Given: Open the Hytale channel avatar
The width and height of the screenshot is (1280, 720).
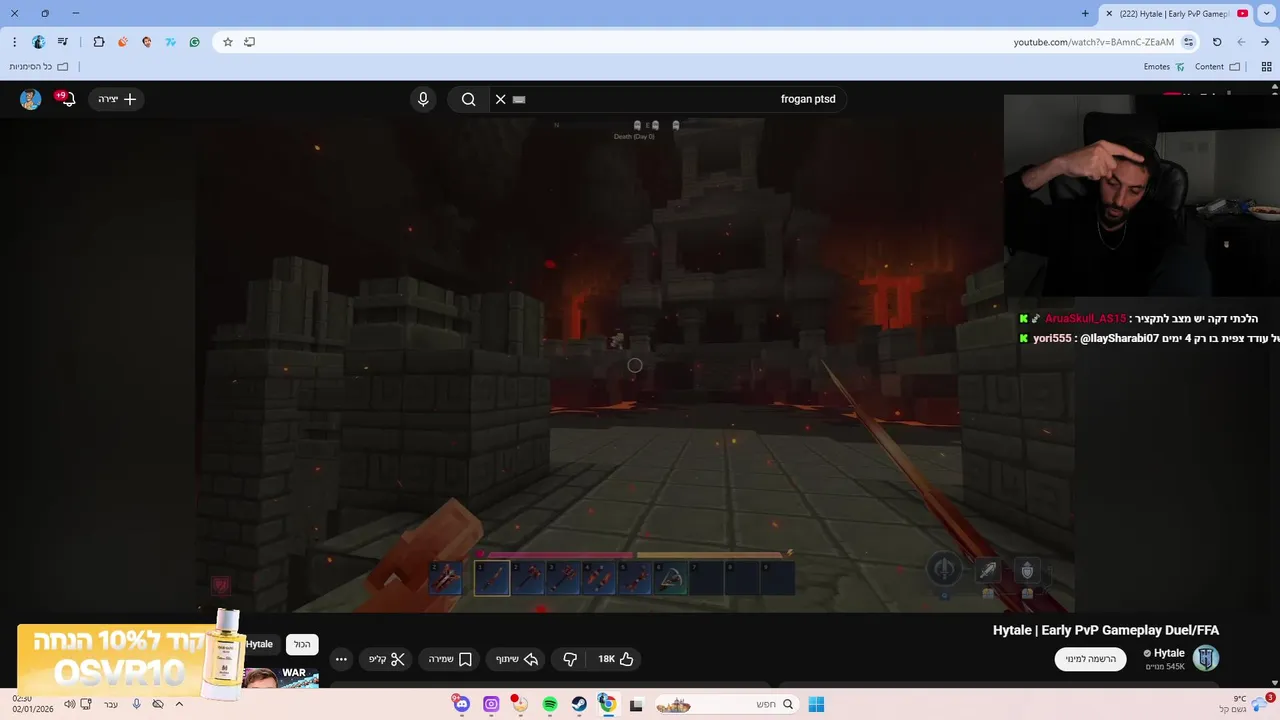Looking at the screenshot, I should coord(1206,659).
